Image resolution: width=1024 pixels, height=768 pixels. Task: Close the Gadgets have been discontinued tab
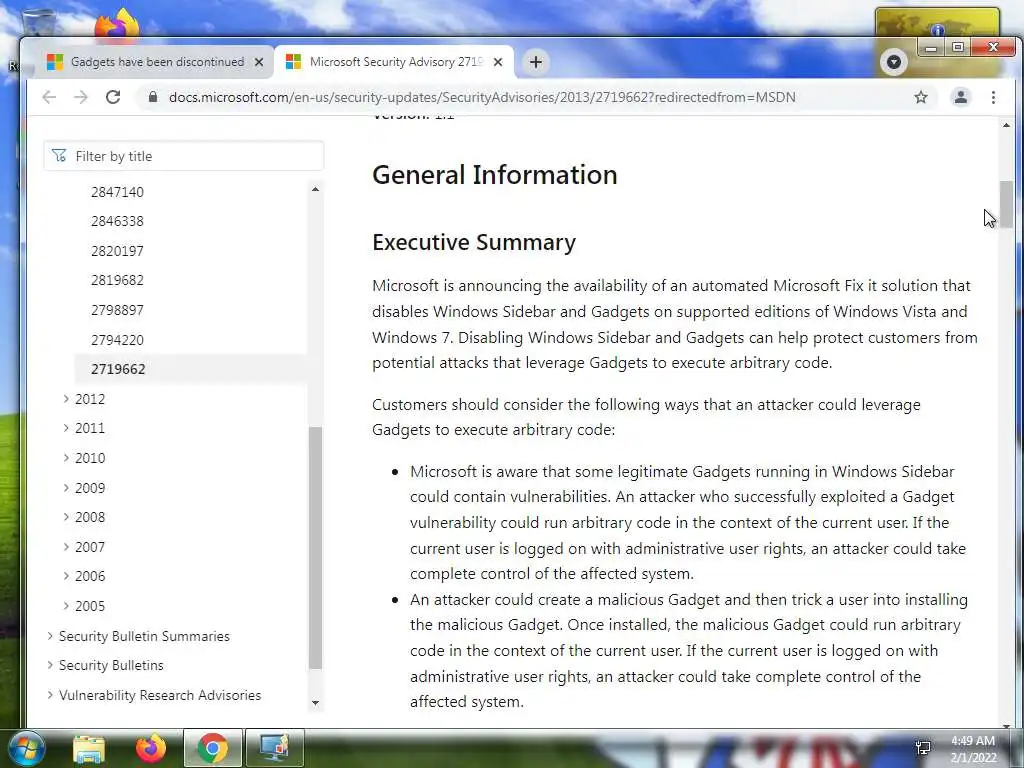(x=259, y=62)
